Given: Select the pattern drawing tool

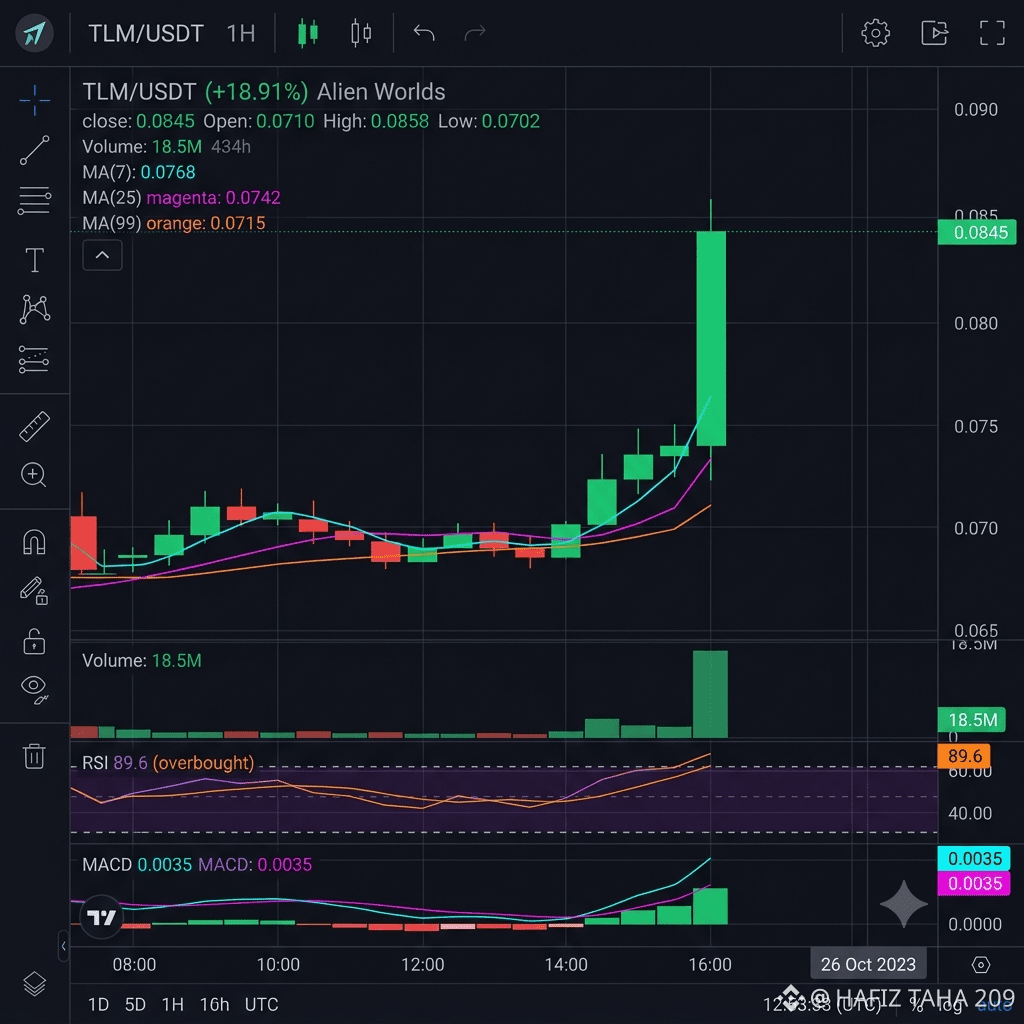Looking at the screenshot, I should coord(34,309).
